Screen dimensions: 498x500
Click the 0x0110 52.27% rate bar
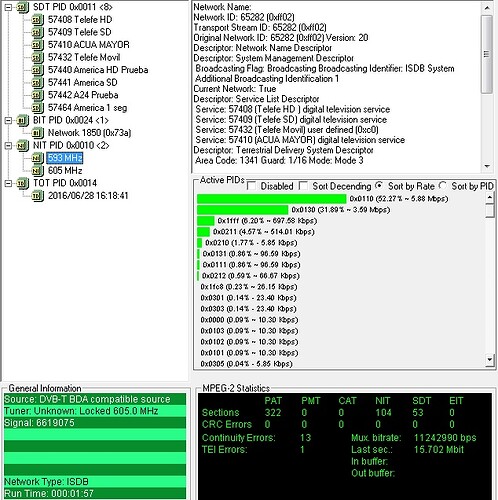[x=272, y=199]
